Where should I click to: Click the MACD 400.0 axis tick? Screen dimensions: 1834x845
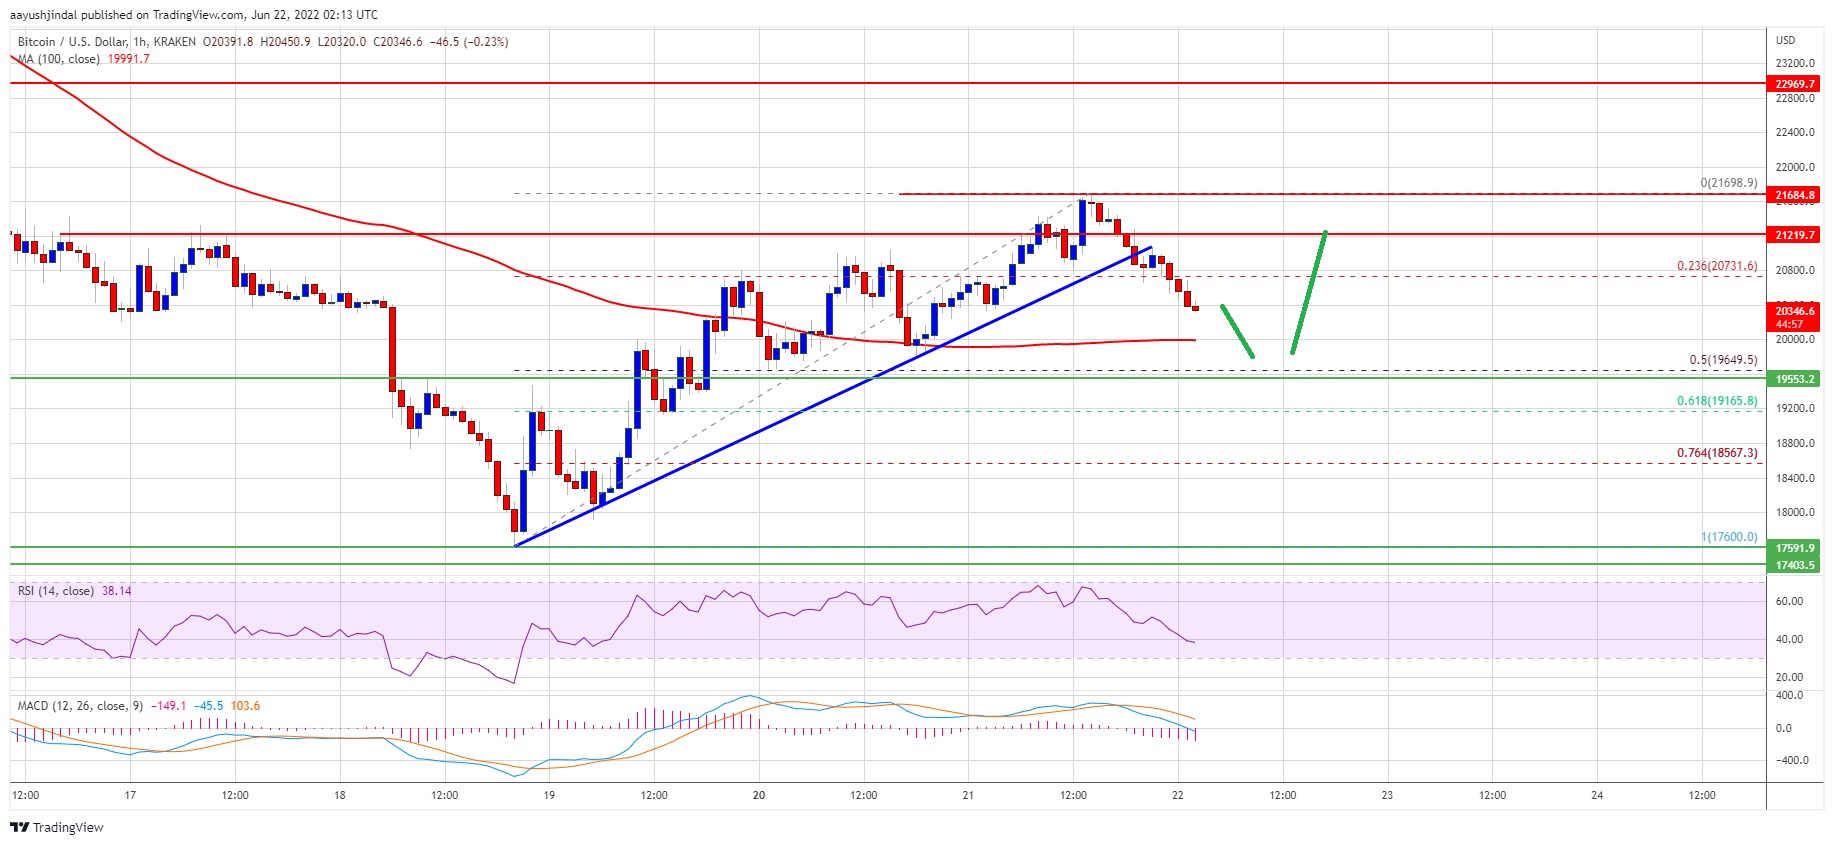1789,695
